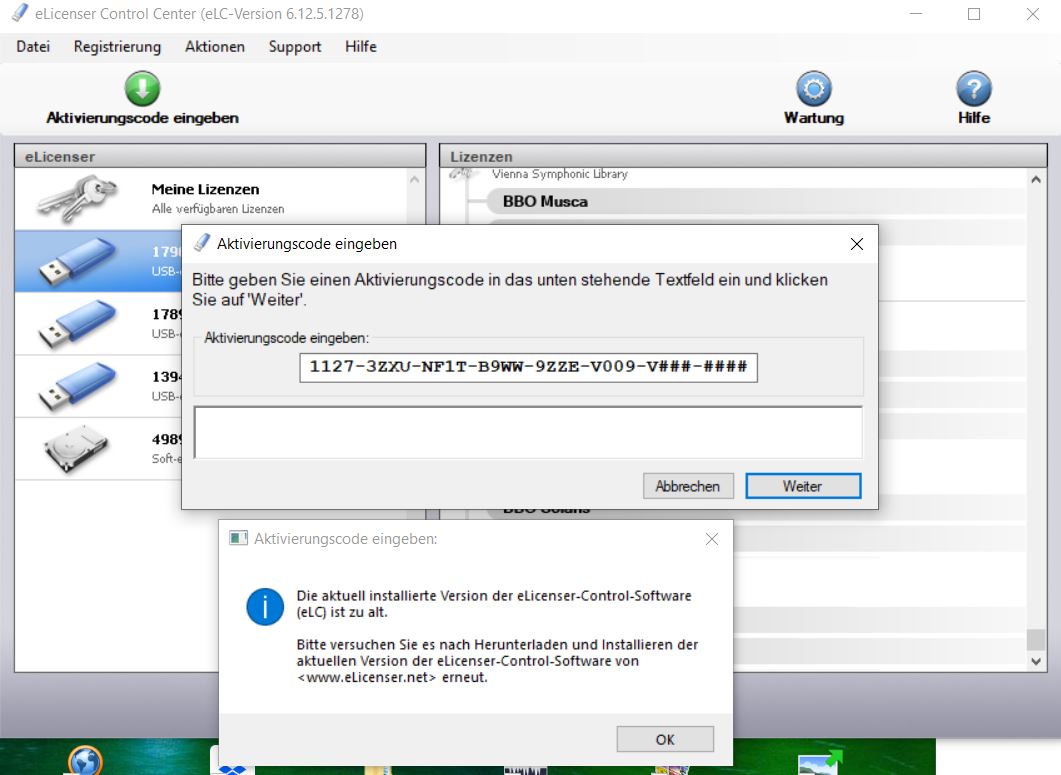The width and height of the screenshot is (1061, 775).
Task: Click the Lizenzen panel header
Action: [743, 156]
